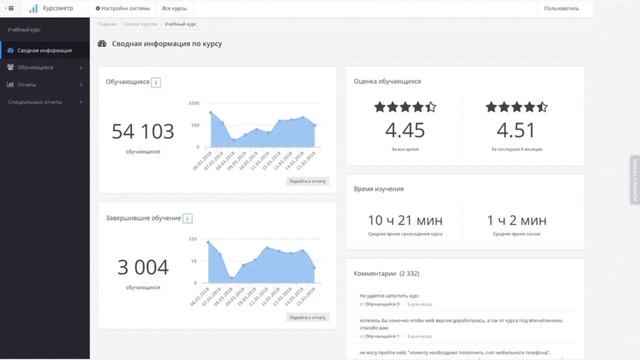The width and height of the screenshot is (640, 360).
Task: Click the 54 103 learners count
Action: coord(143,131)
